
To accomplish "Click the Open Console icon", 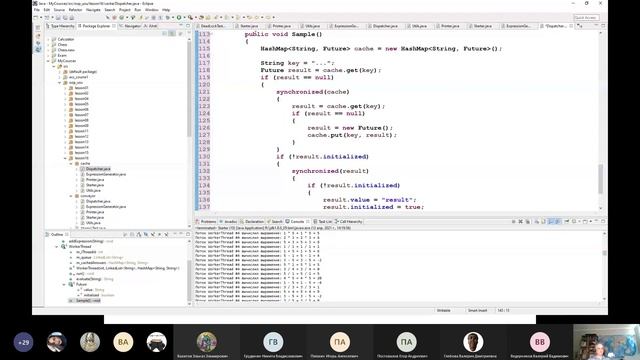I will pos(585,221).
